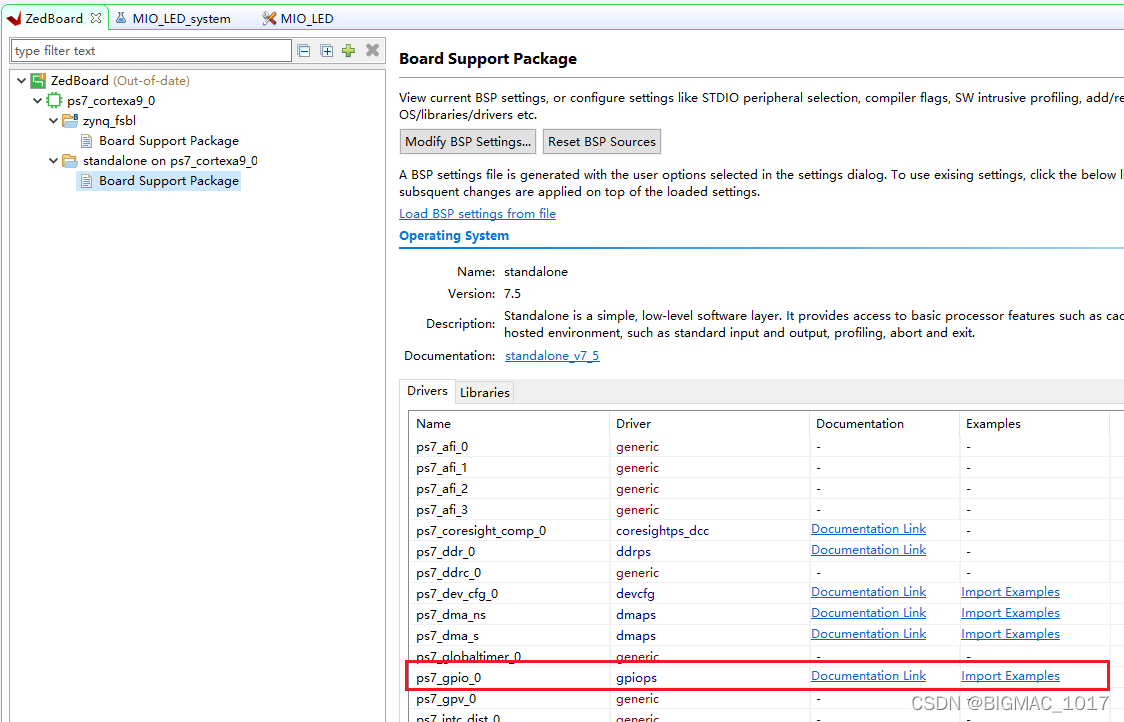Close the ZedBoard editor tab

(96, 18)
